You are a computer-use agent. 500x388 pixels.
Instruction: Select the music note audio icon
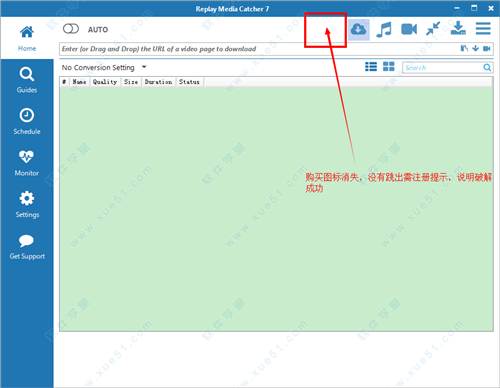[384, 29]
